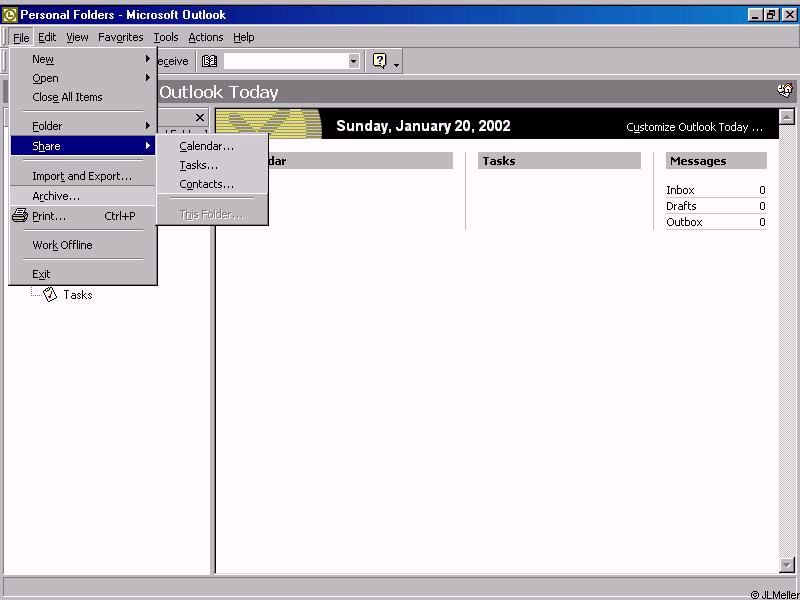Choose Print... from the File menu
This screenshot has height=600, width=800.
pyautogui.click(x=83, y=216)
